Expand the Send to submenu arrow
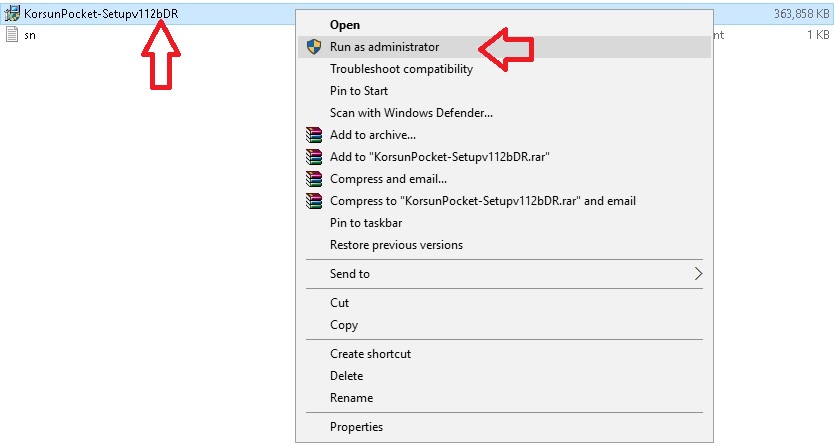The height and width of the screenshot is (447, 835). pos(698,274)
